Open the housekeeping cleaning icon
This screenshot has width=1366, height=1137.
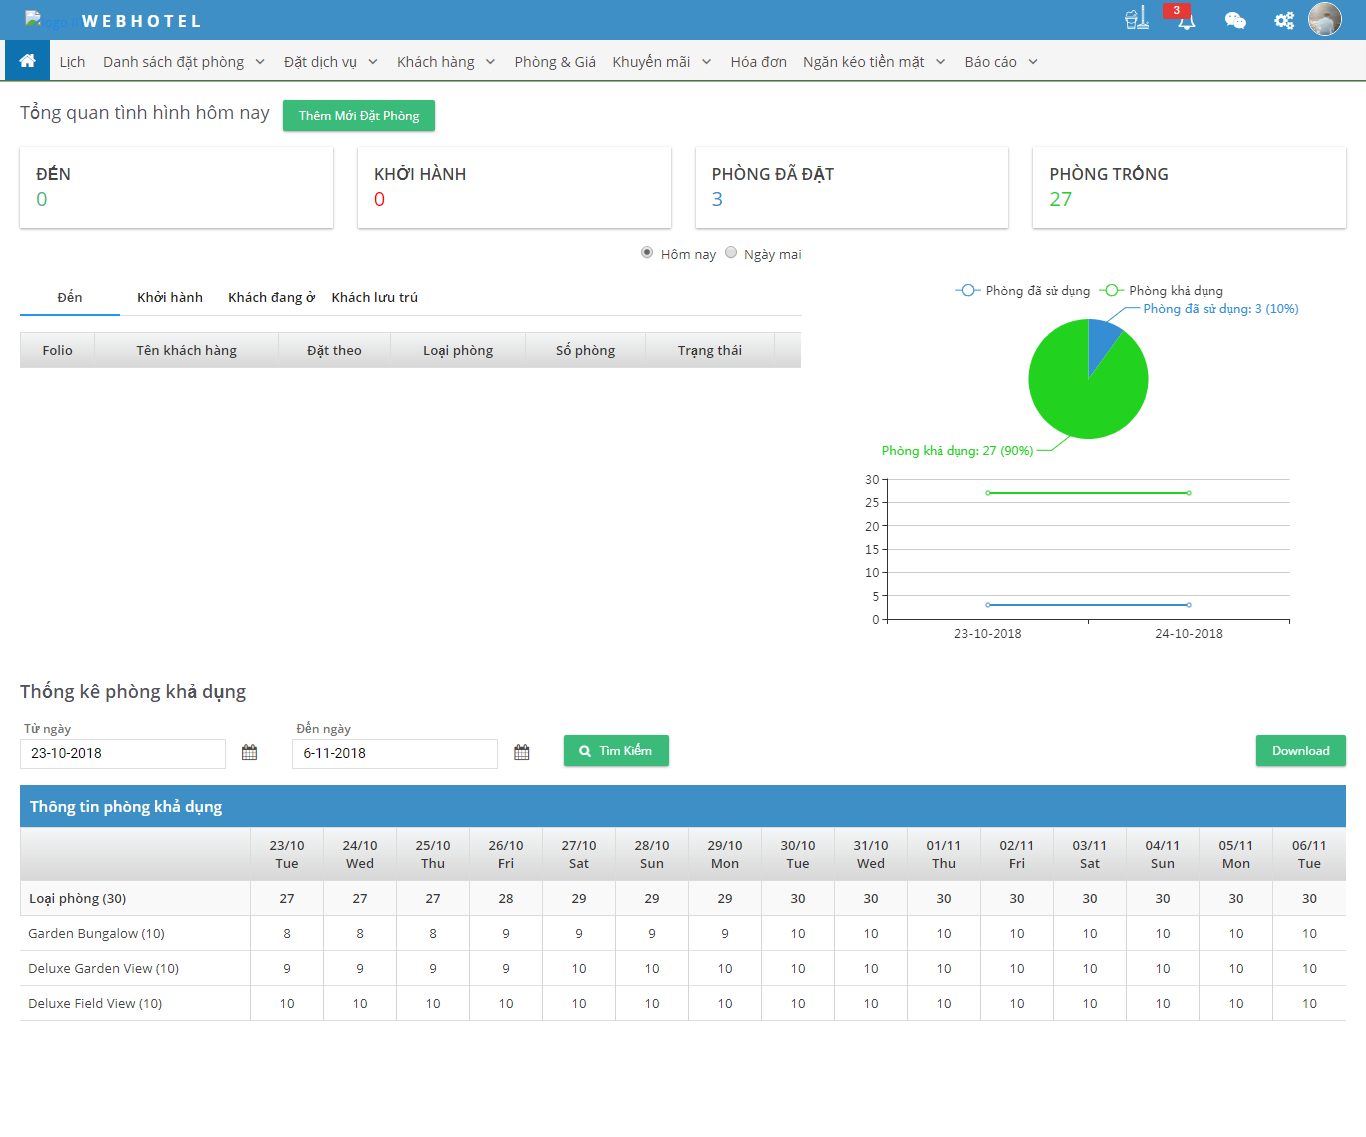coord(1137,19)
